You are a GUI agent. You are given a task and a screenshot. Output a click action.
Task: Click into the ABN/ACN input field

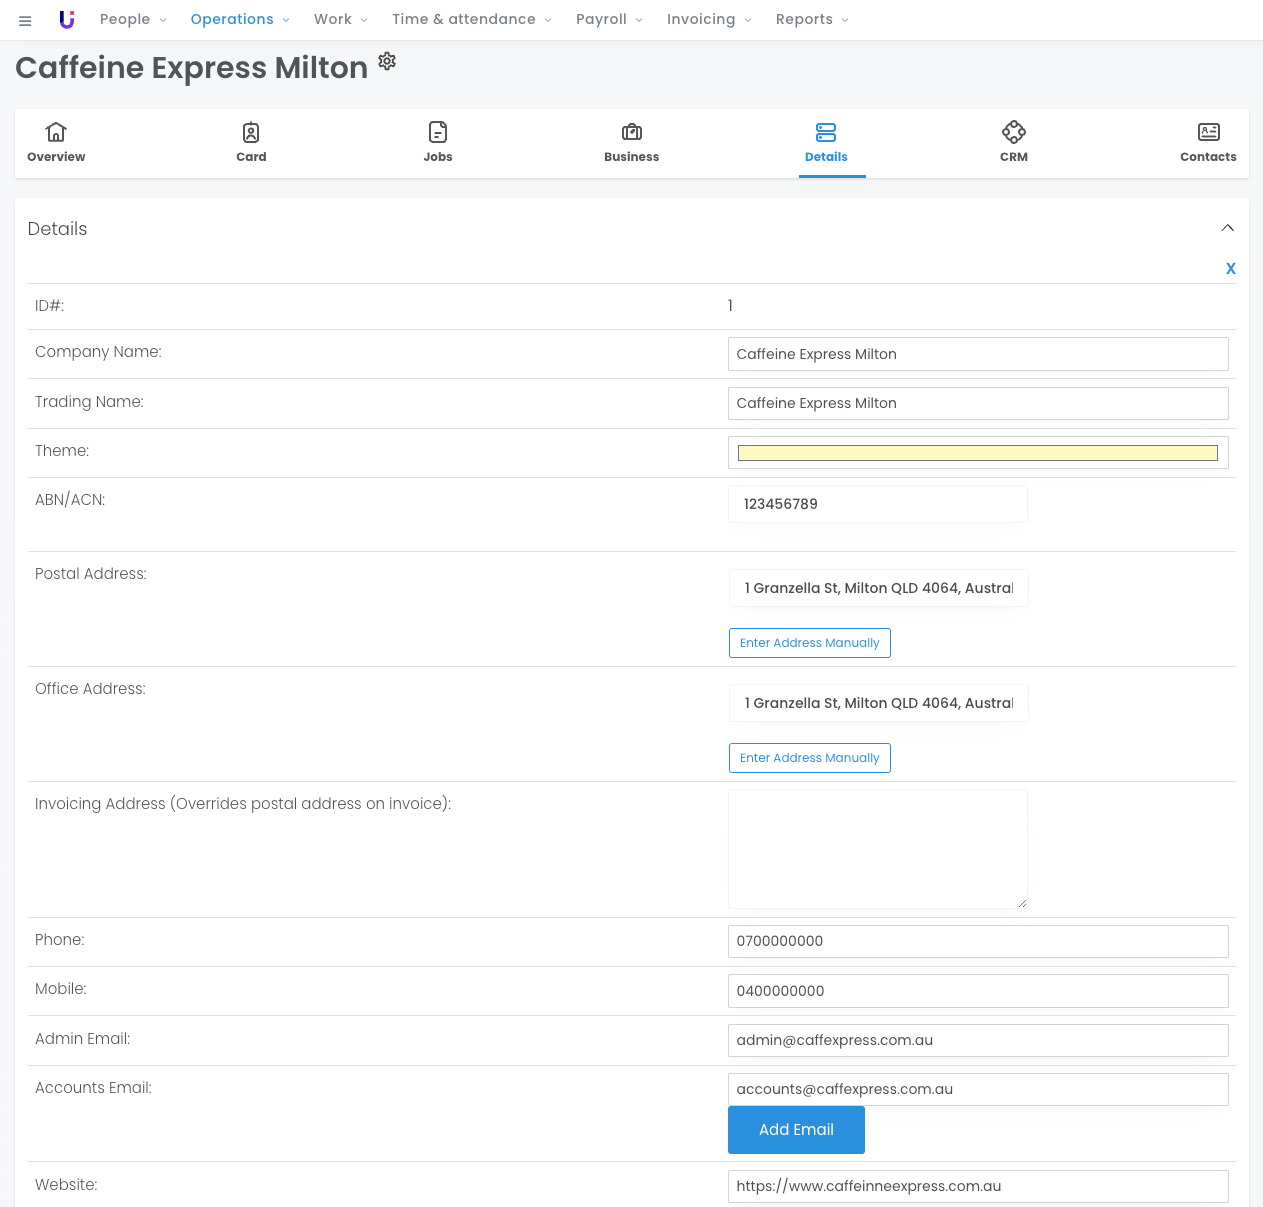pyautogui.click(x=877, y=504)
